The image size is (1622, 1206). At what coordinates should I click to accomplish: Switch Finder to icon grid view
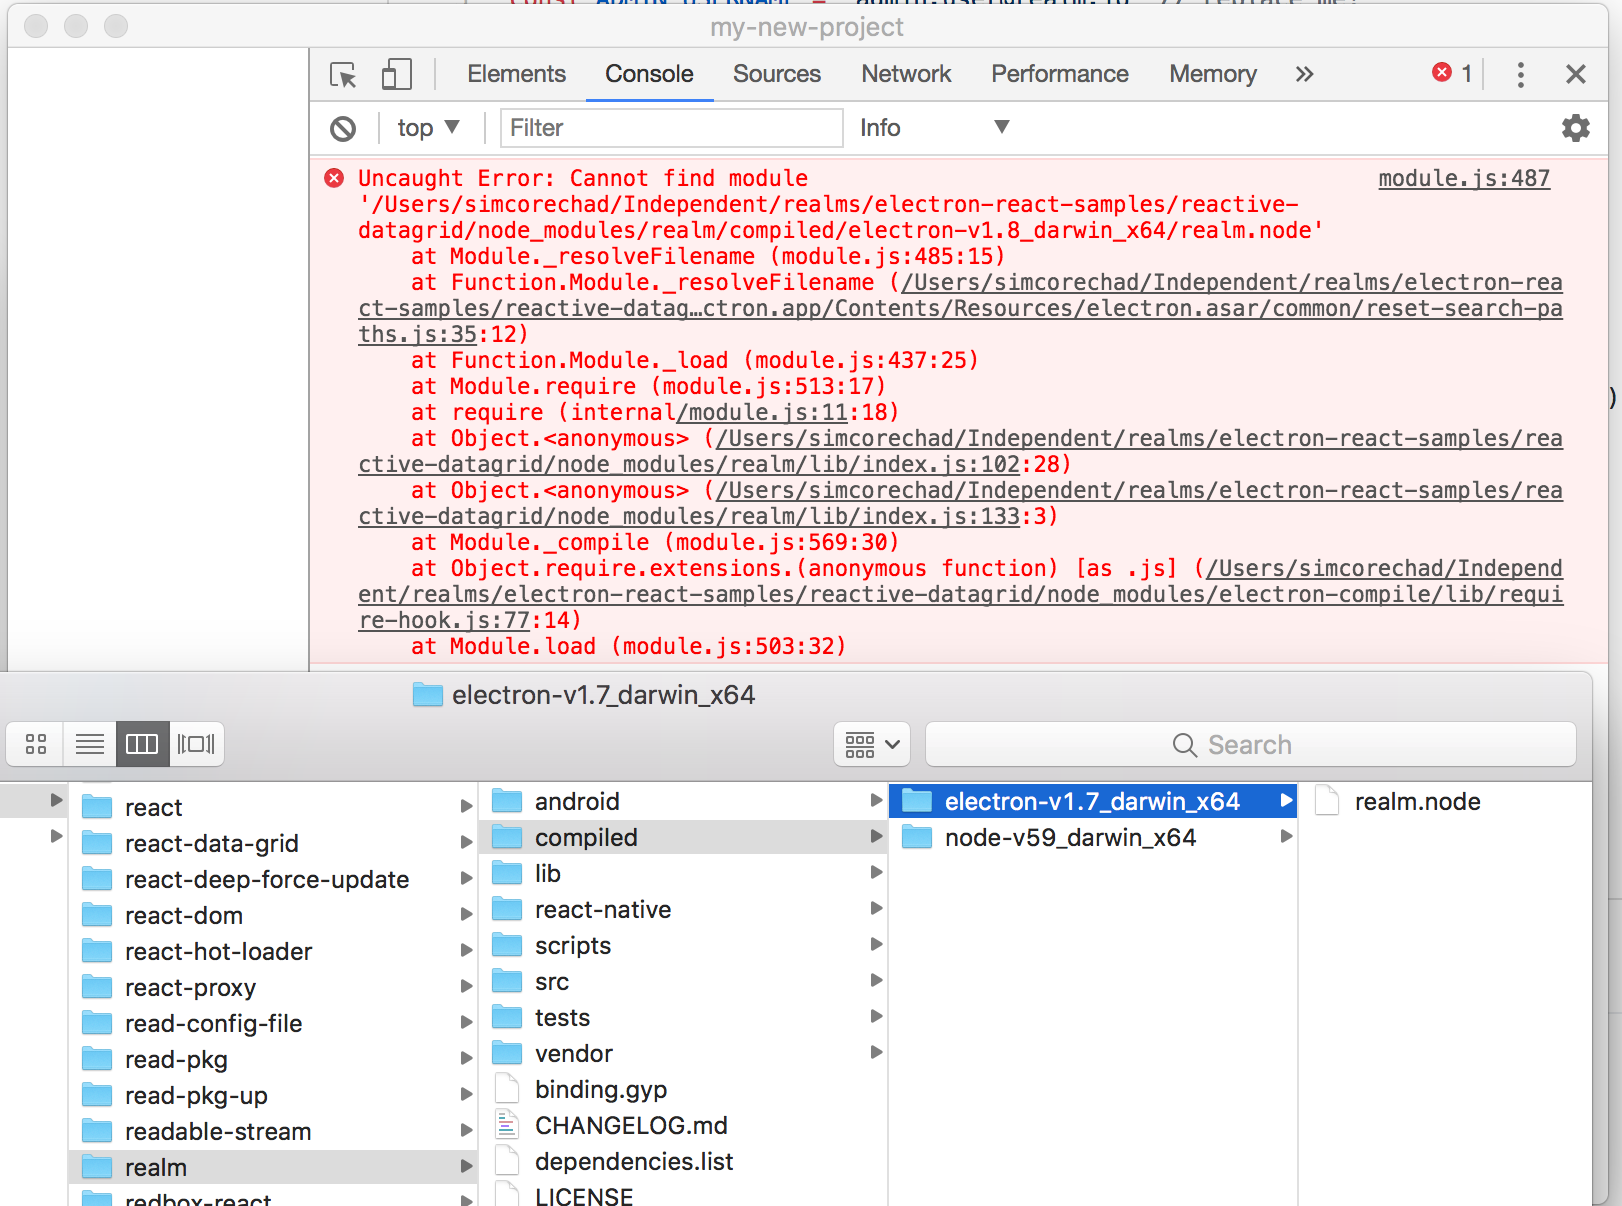pos(36,743)
